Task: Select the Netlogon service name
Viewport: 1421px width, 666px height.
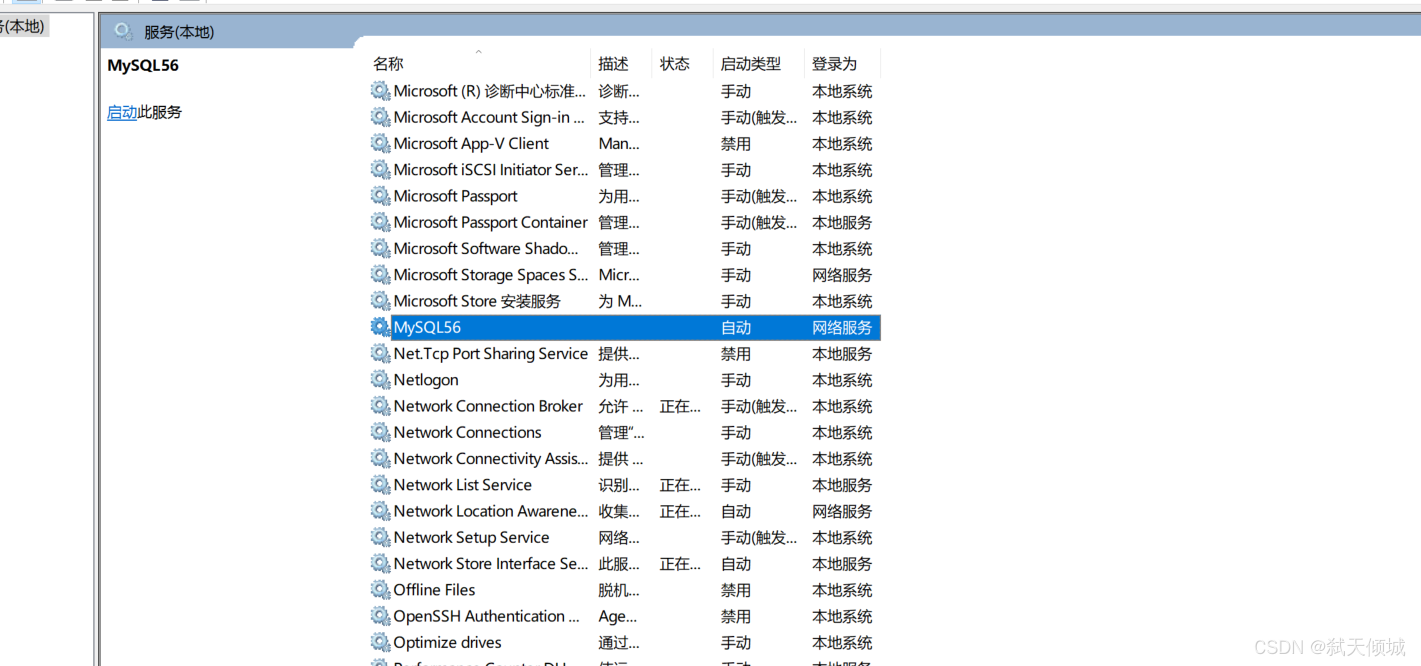Action: pos(426,380)
